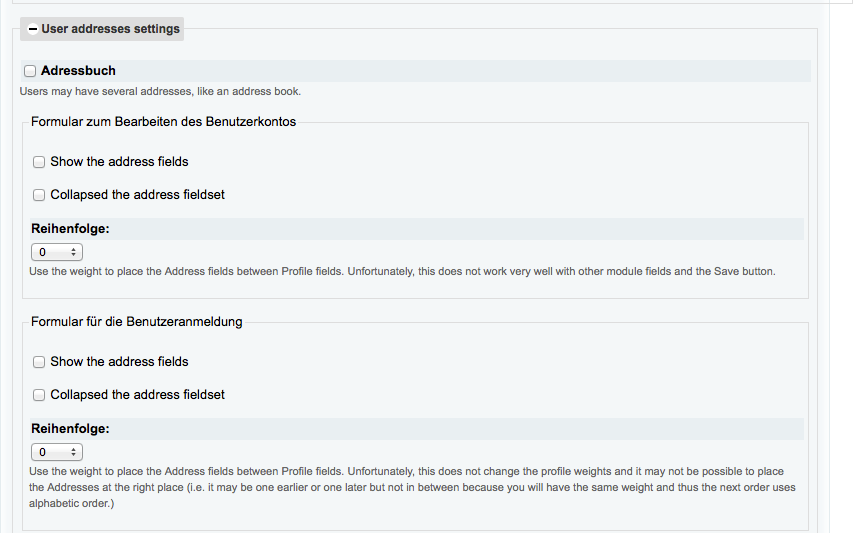Click the arrows of the Benutzeranmeldung weight selector
This screenshot has width=853, height=533.
74,452
